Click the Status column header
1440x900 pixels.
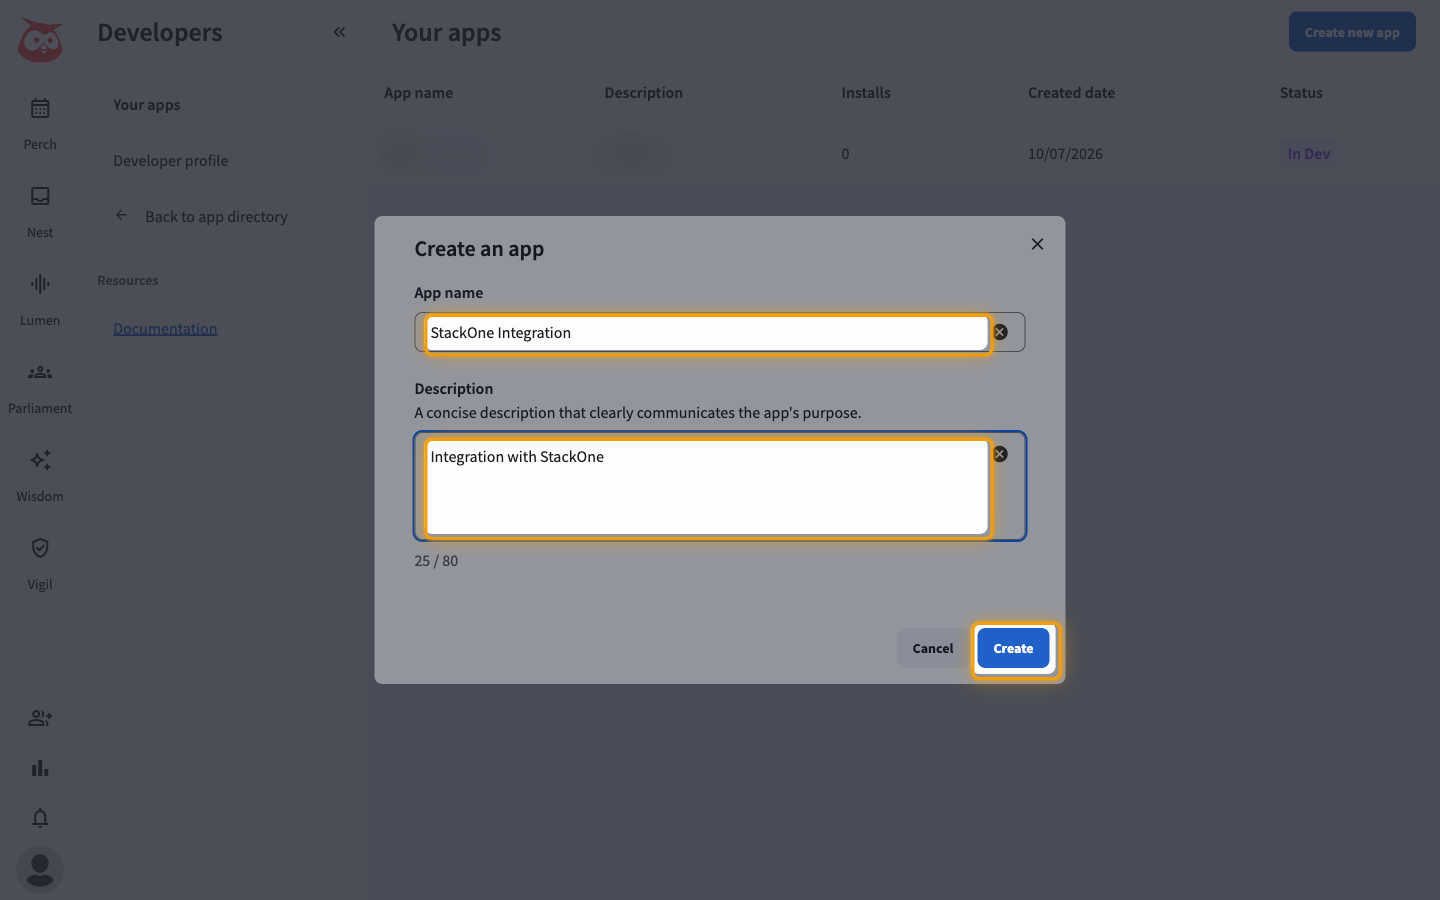pos(1301,93)
